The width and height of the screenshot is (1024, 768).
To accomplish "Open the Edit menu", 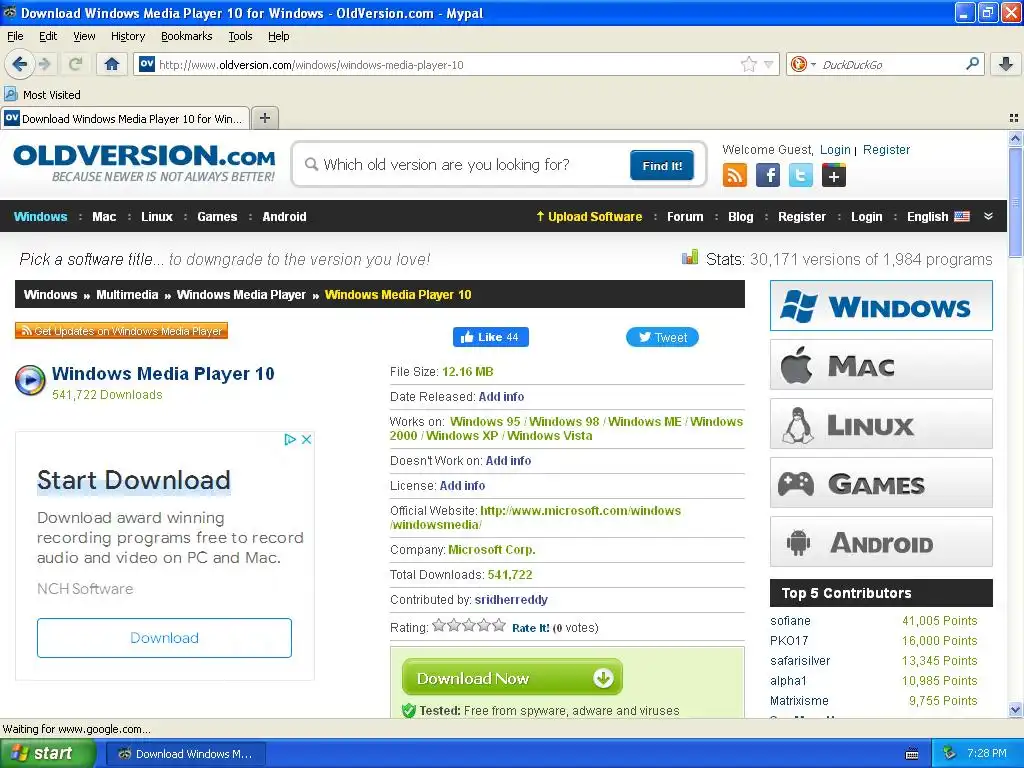I will [x=48, y=36].
